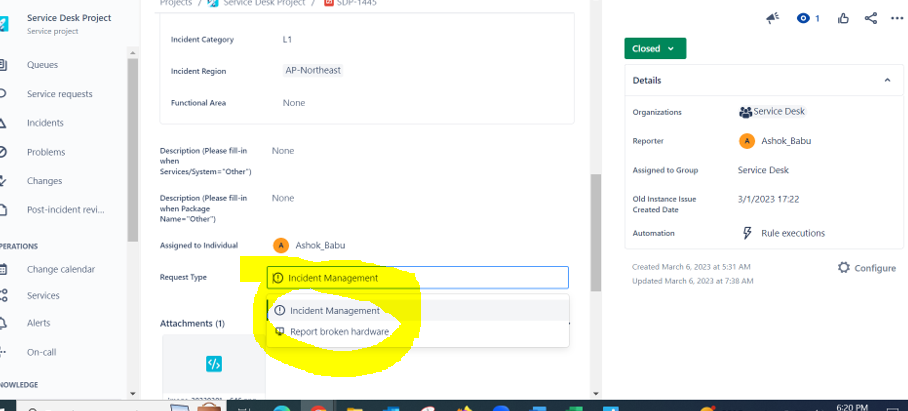The width and height of the screenshot is (908, 411).
Task: Open Rule executions automation
Action: click(x=793, y=233)
